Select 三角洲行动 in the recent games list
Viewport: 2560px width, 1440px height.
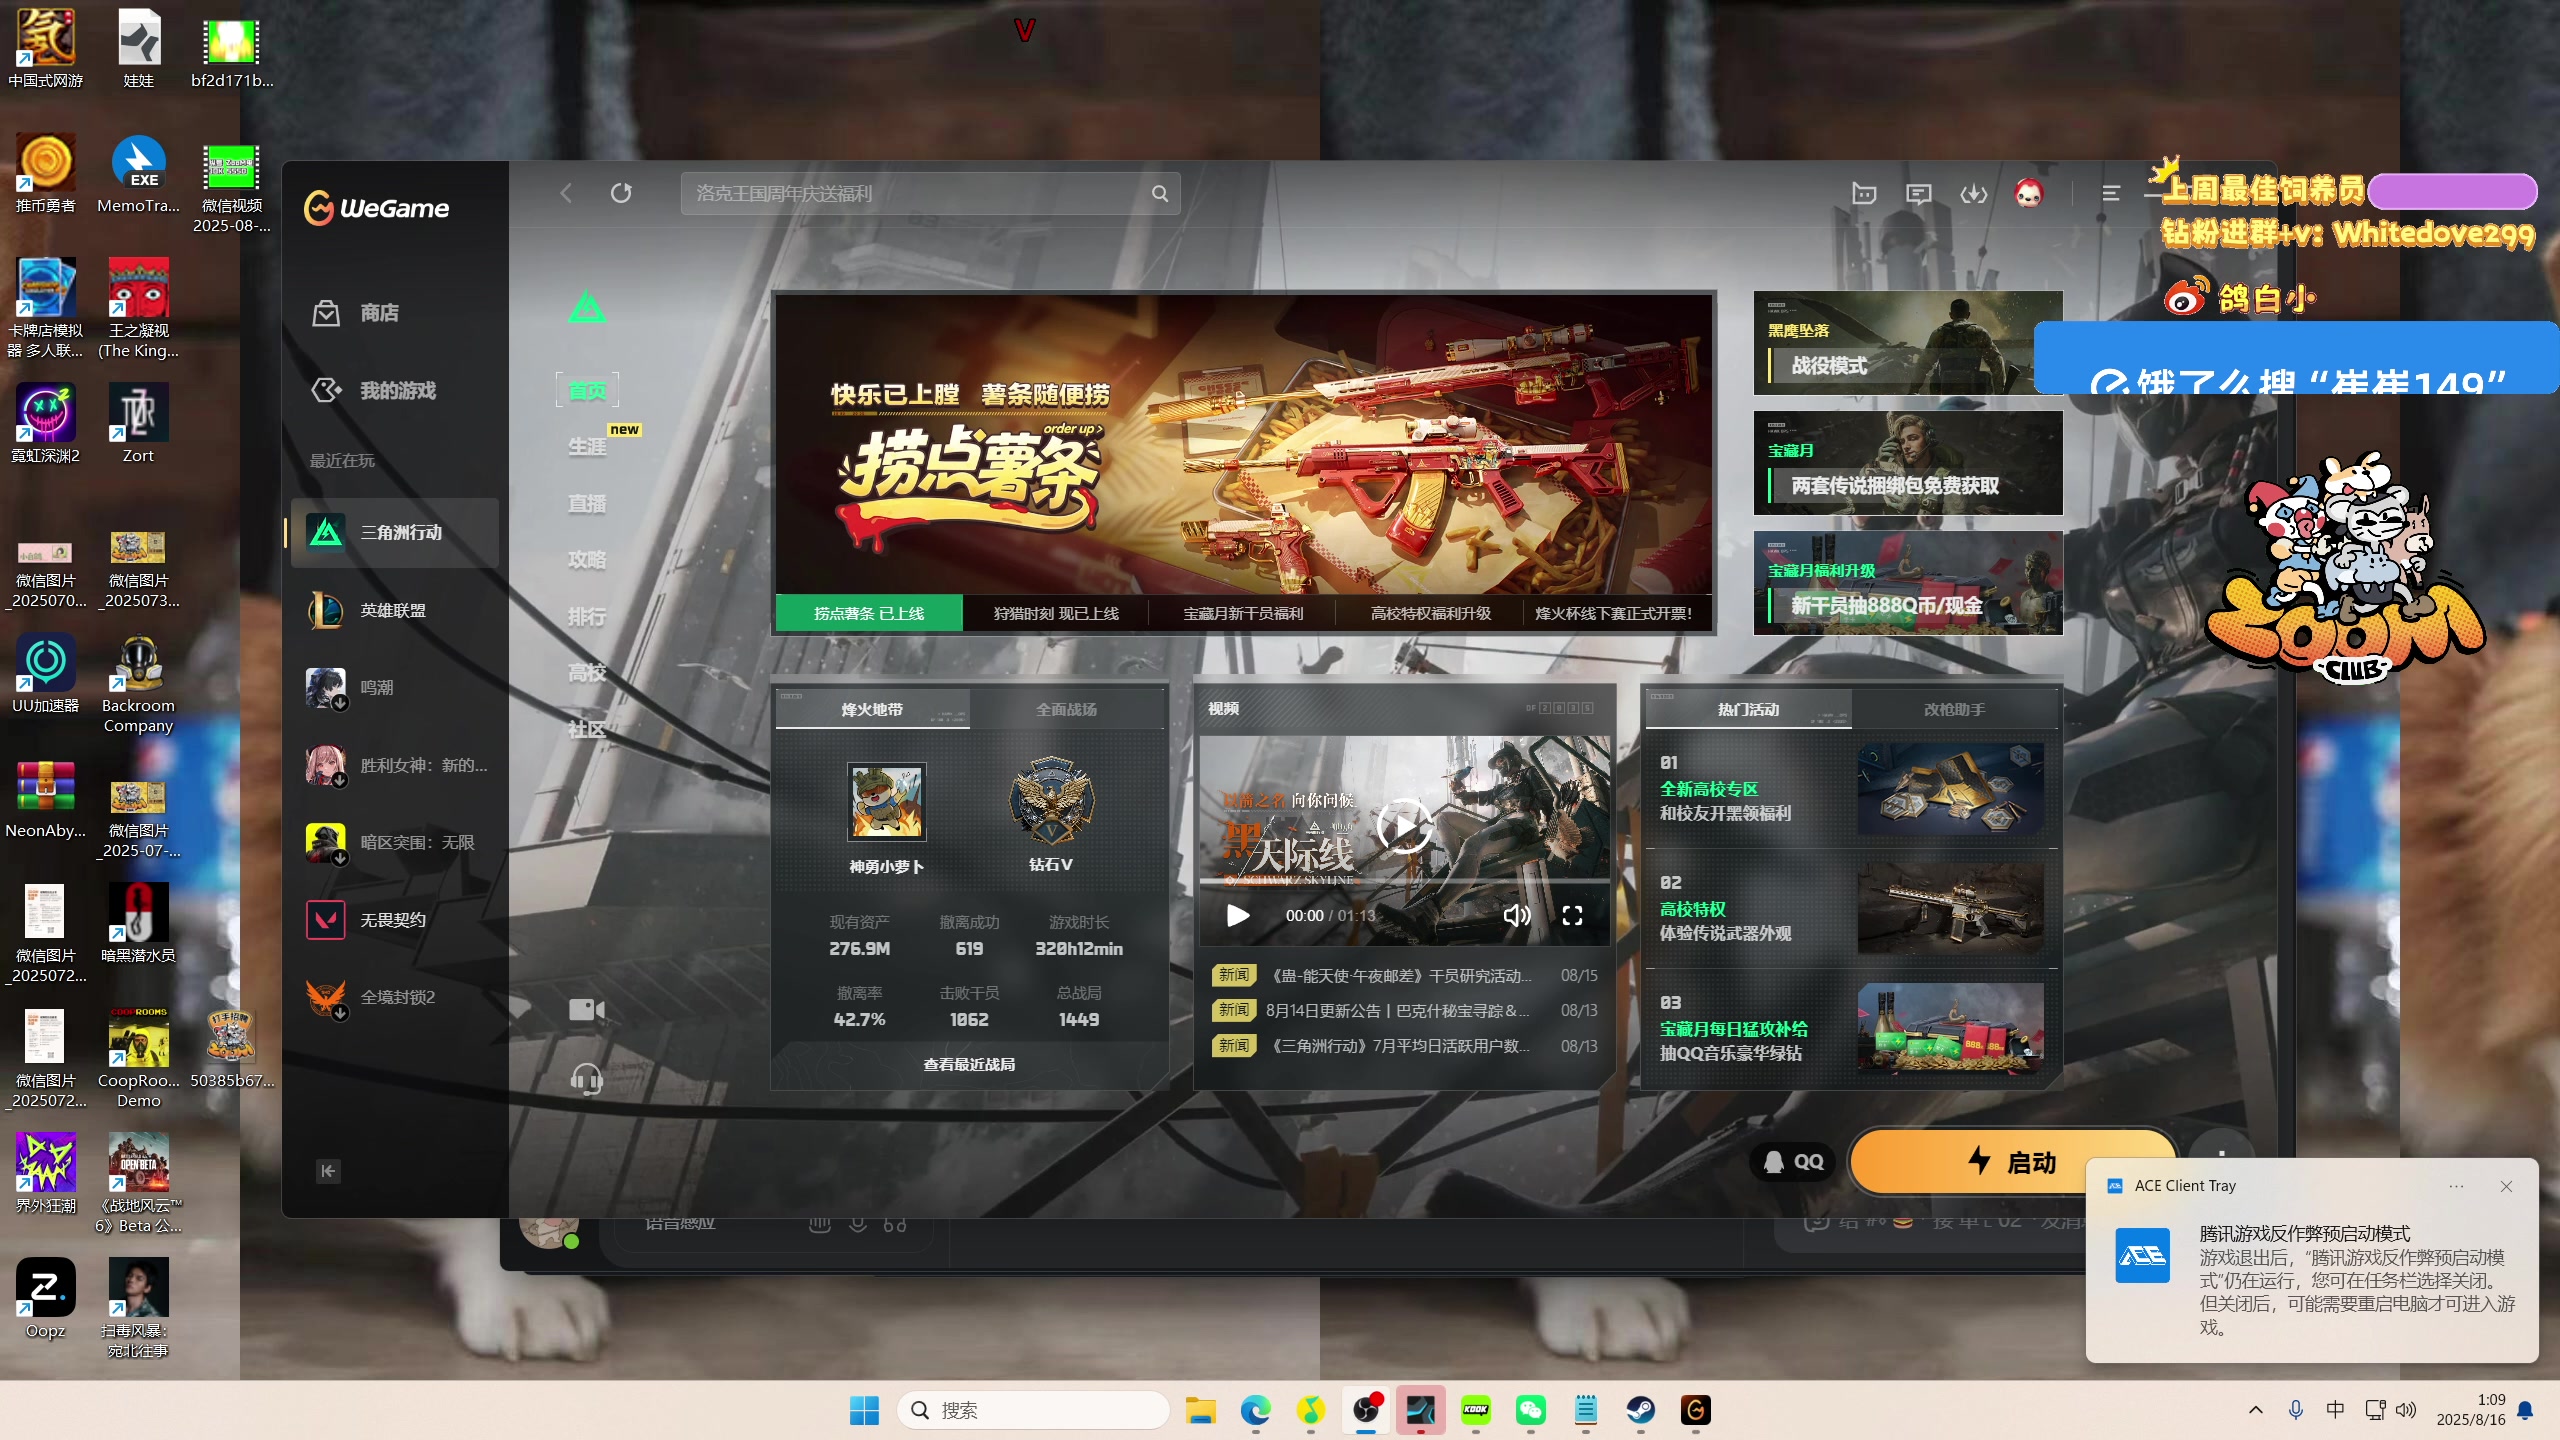click(x=395, y=533)
